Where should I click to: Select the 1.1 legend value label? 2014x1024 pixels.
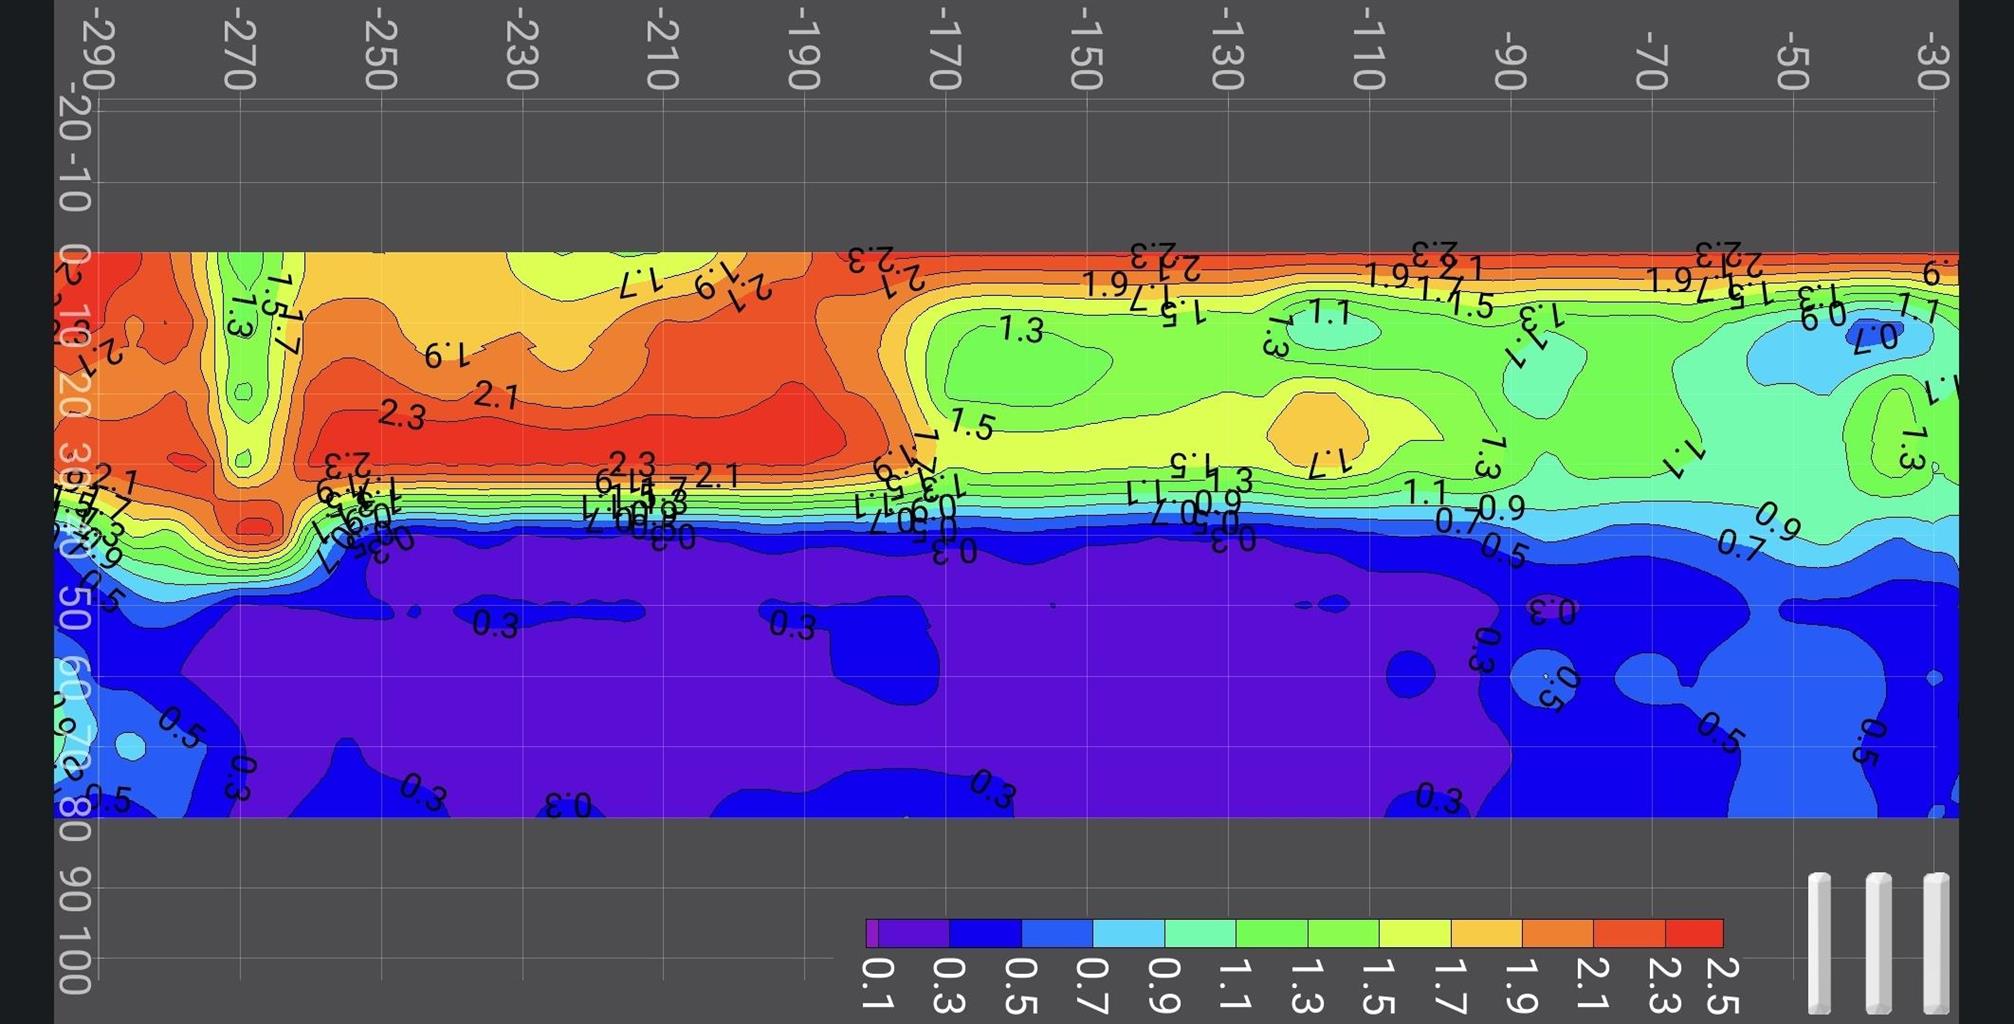[1234, 984]
